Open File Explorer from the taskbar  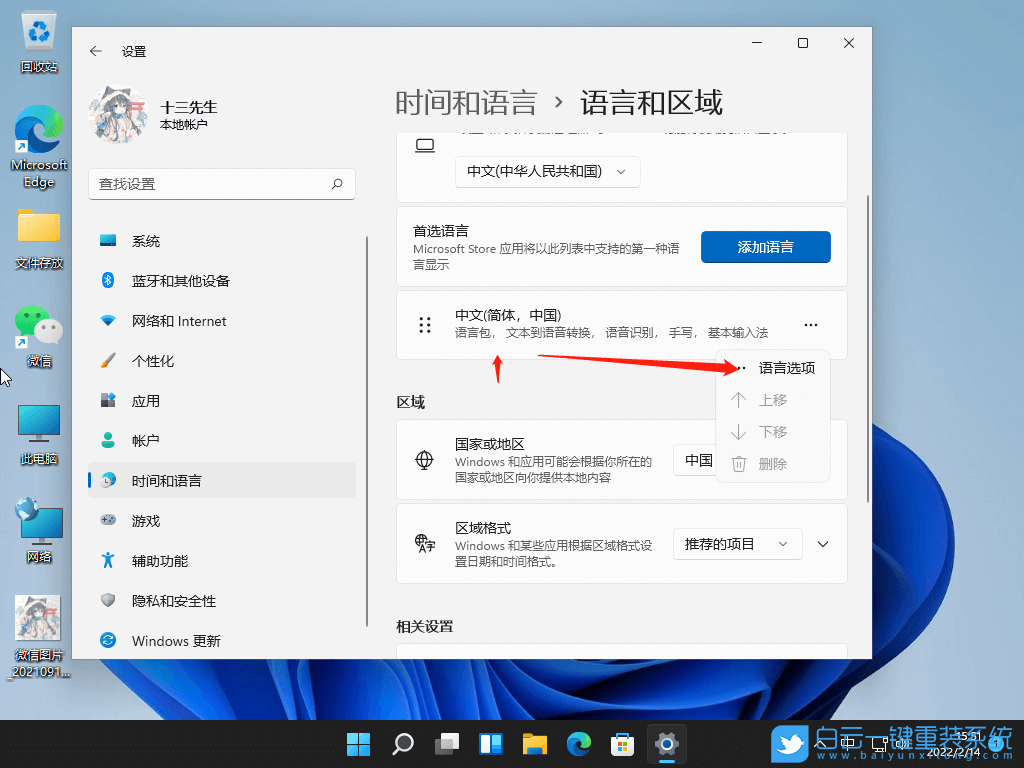pyautogui.click(x=534, y=744)
